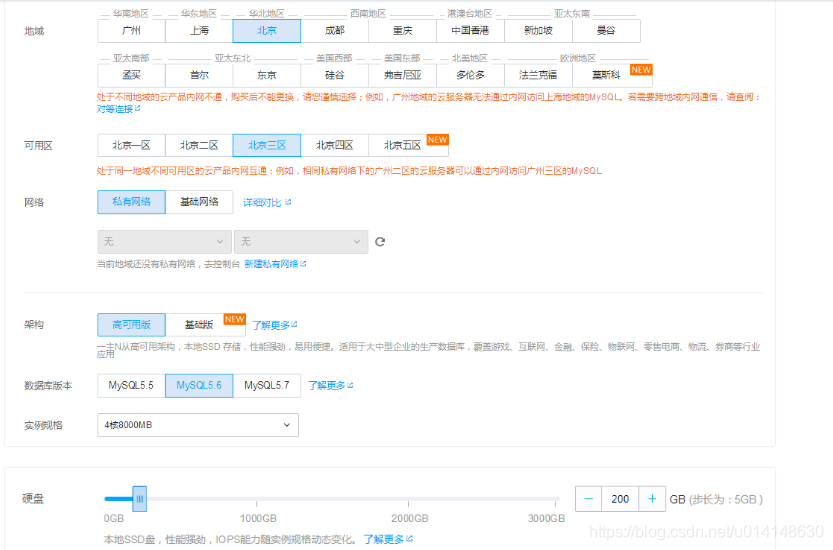This screenshot has width=833, height=550.
Task: Pick availability zone 北京二区
Action: (199, 146)
